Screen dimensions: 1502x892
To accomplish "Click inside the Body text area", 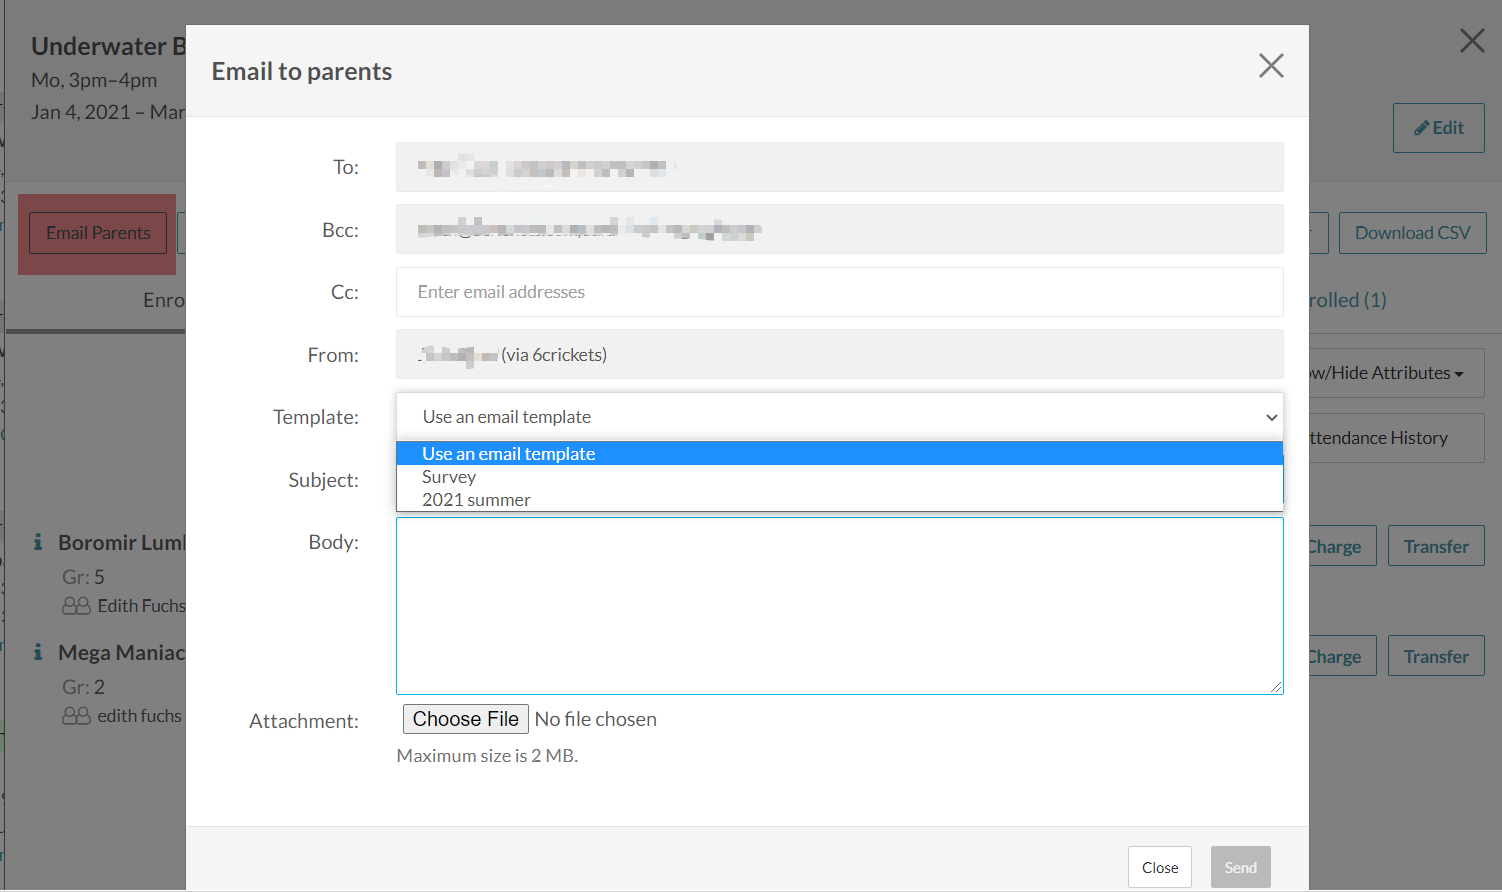I will pos(839,605).
